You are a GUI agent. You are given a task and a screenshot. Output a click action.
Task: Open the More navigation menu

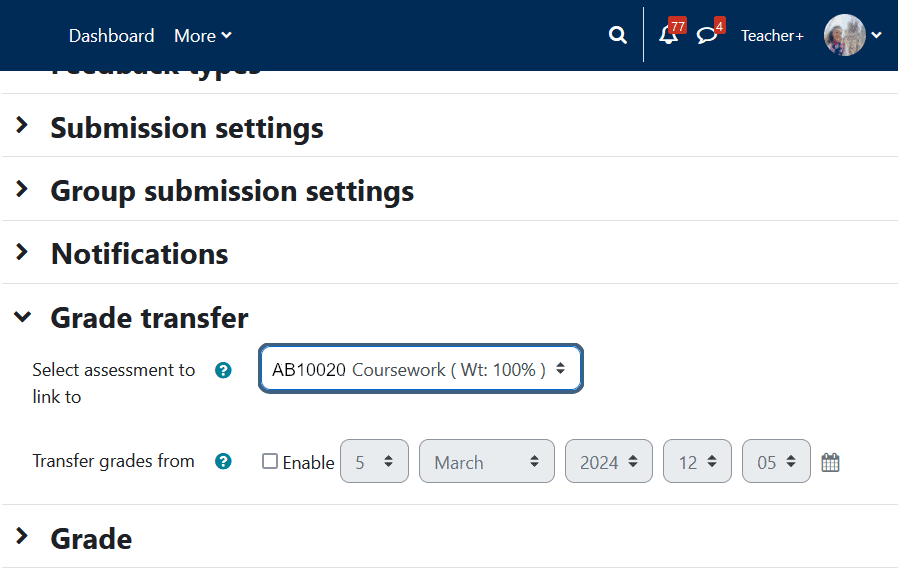coord(202,36)
